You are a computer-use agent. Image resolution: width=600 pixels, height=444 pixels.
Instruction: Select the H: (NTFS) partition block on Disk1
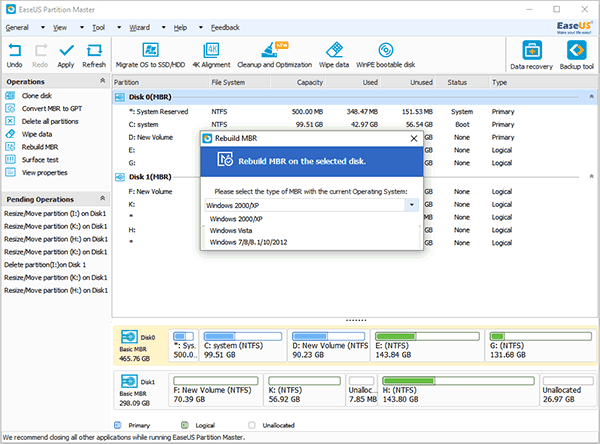(458, 390)
